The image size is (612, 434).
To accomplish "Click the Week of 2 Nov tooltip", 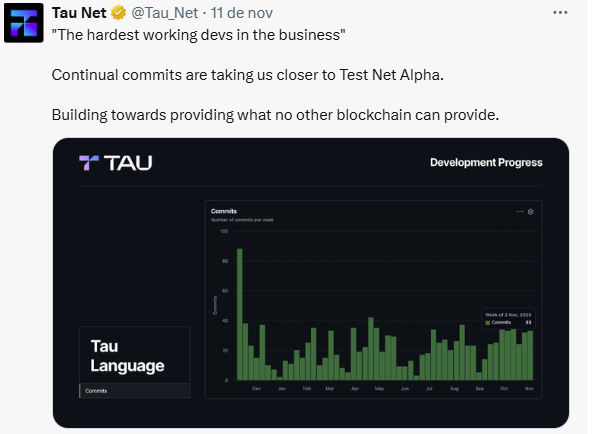I will [x=509, y=318].
